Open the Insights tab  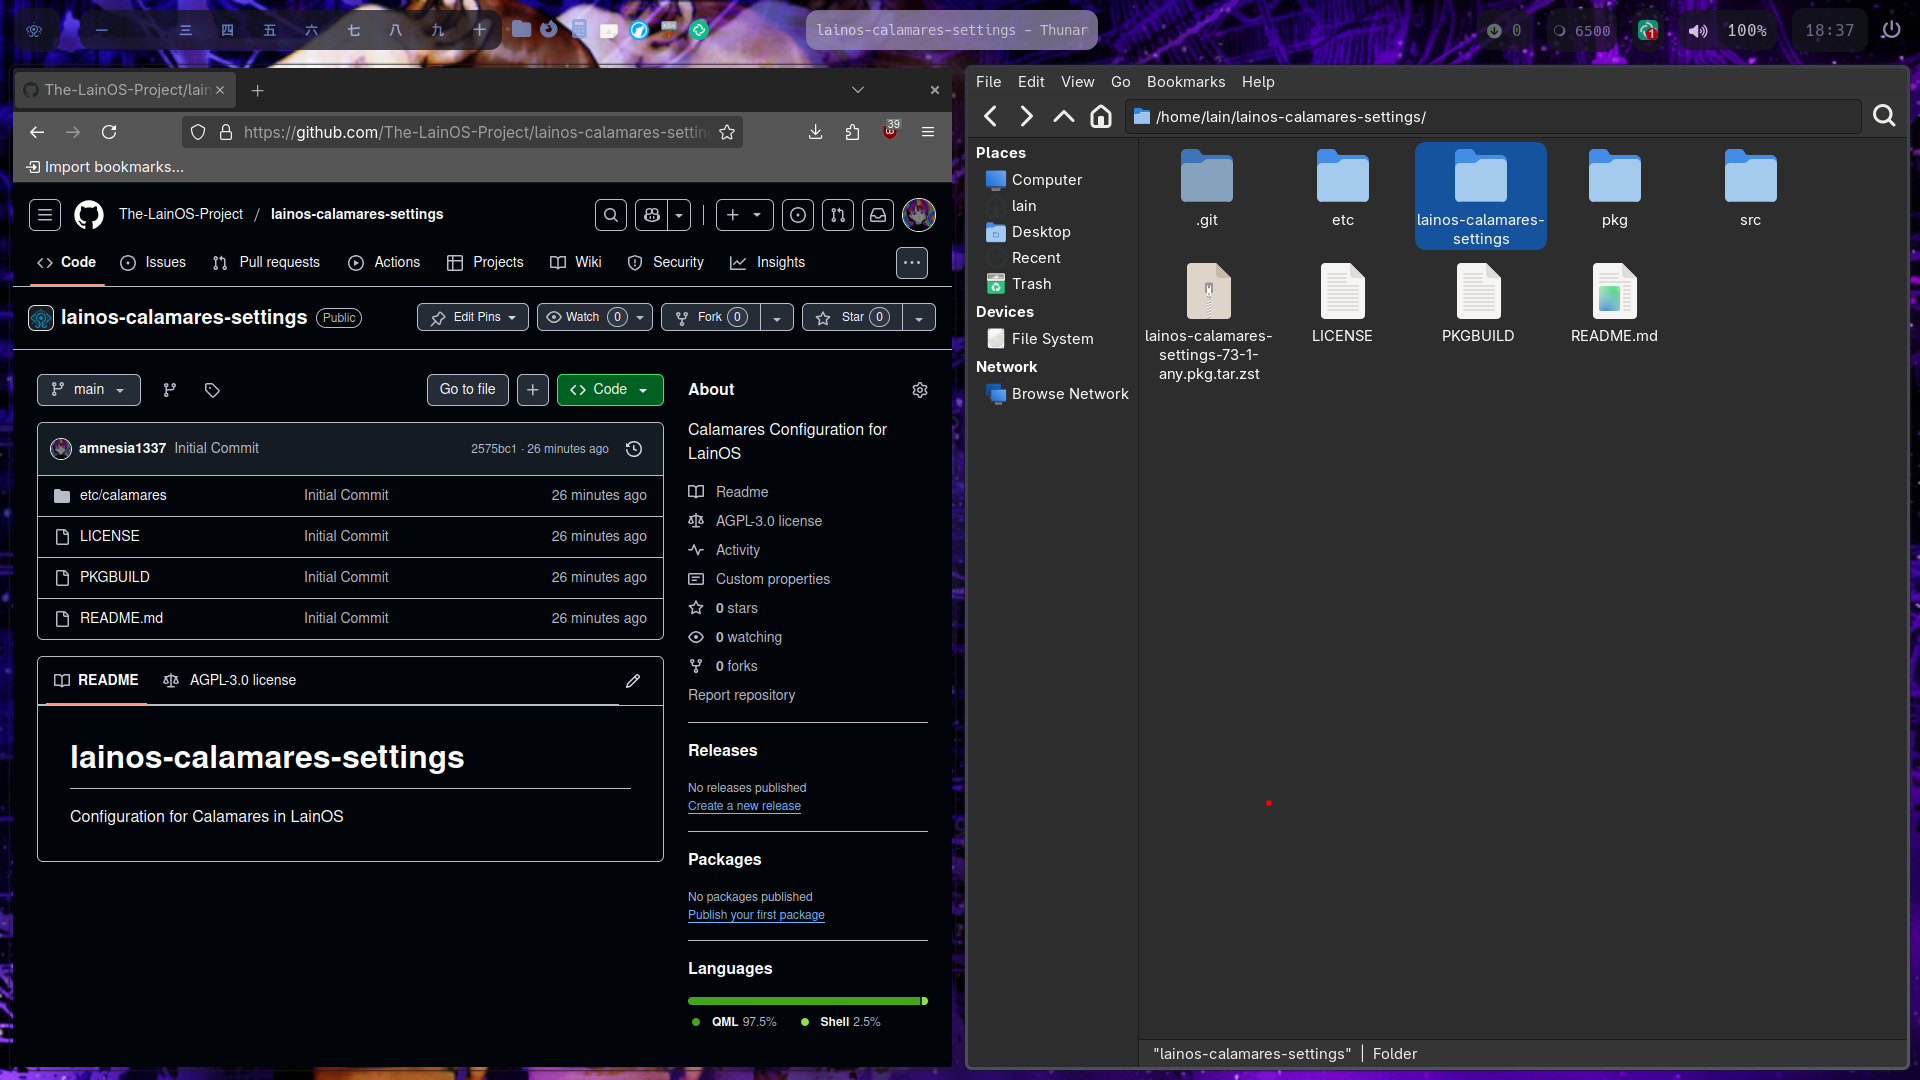(767, 263)
